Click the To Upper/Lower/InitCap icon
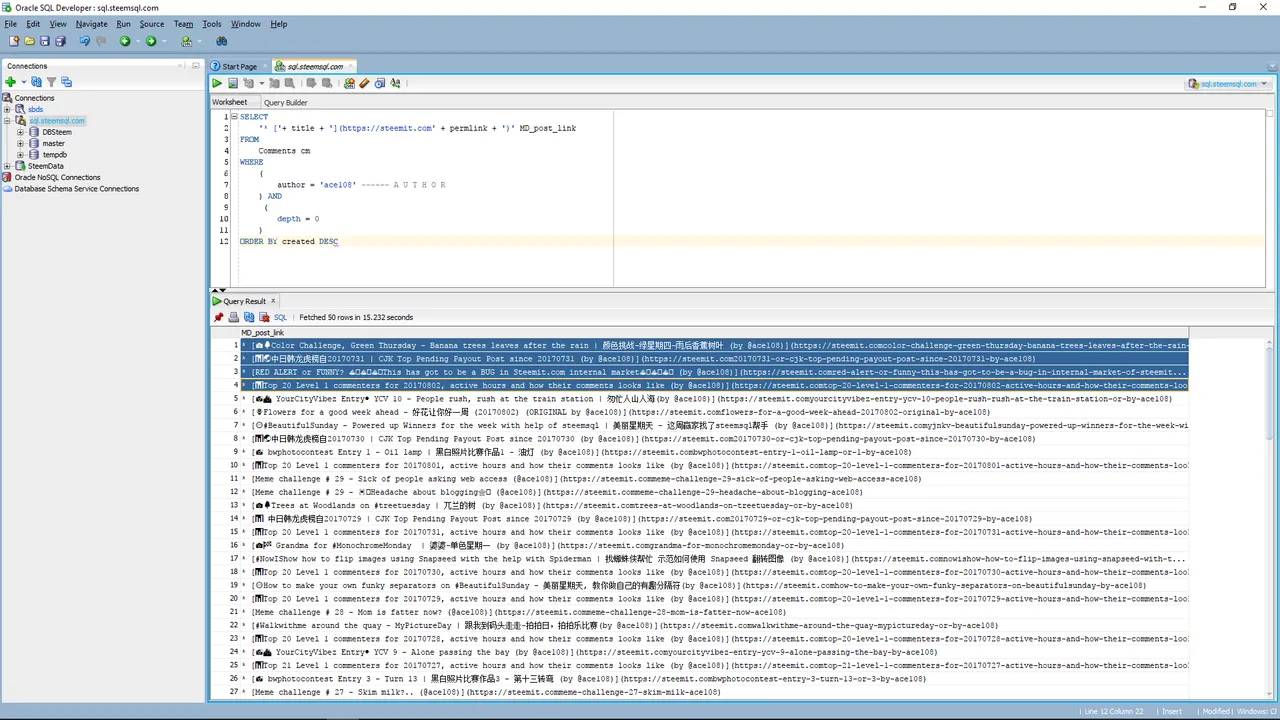The width and height of the screenshot is (1280, 720). pyautogui.click(x=396, y=83)
